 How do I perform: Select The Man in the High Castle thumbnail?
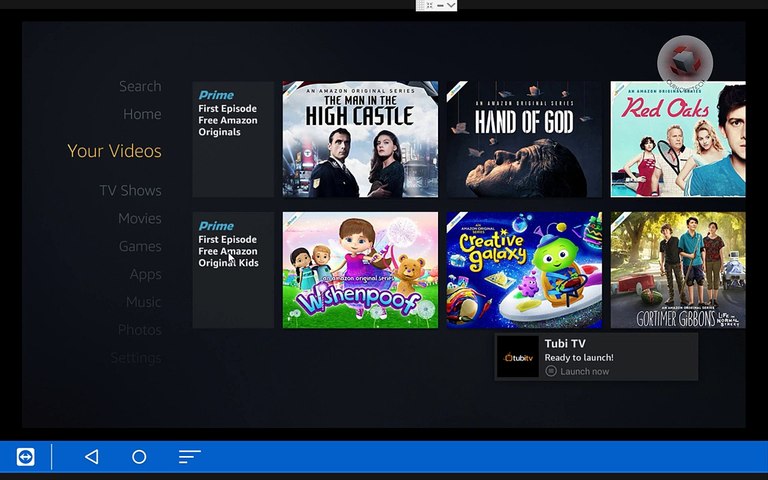point(360,139)
